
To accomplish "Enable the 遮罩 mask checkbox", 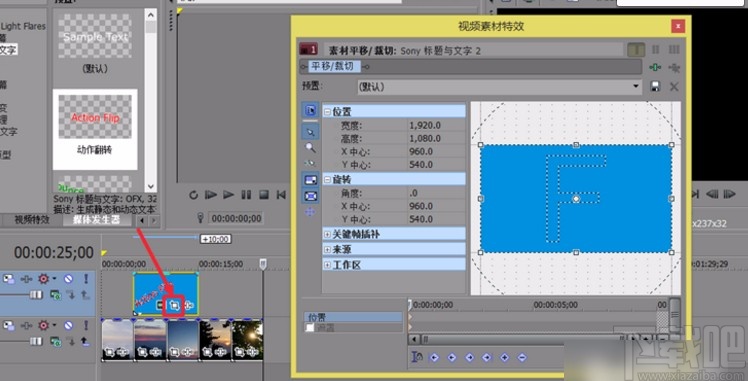I will [x=310, y=328].
